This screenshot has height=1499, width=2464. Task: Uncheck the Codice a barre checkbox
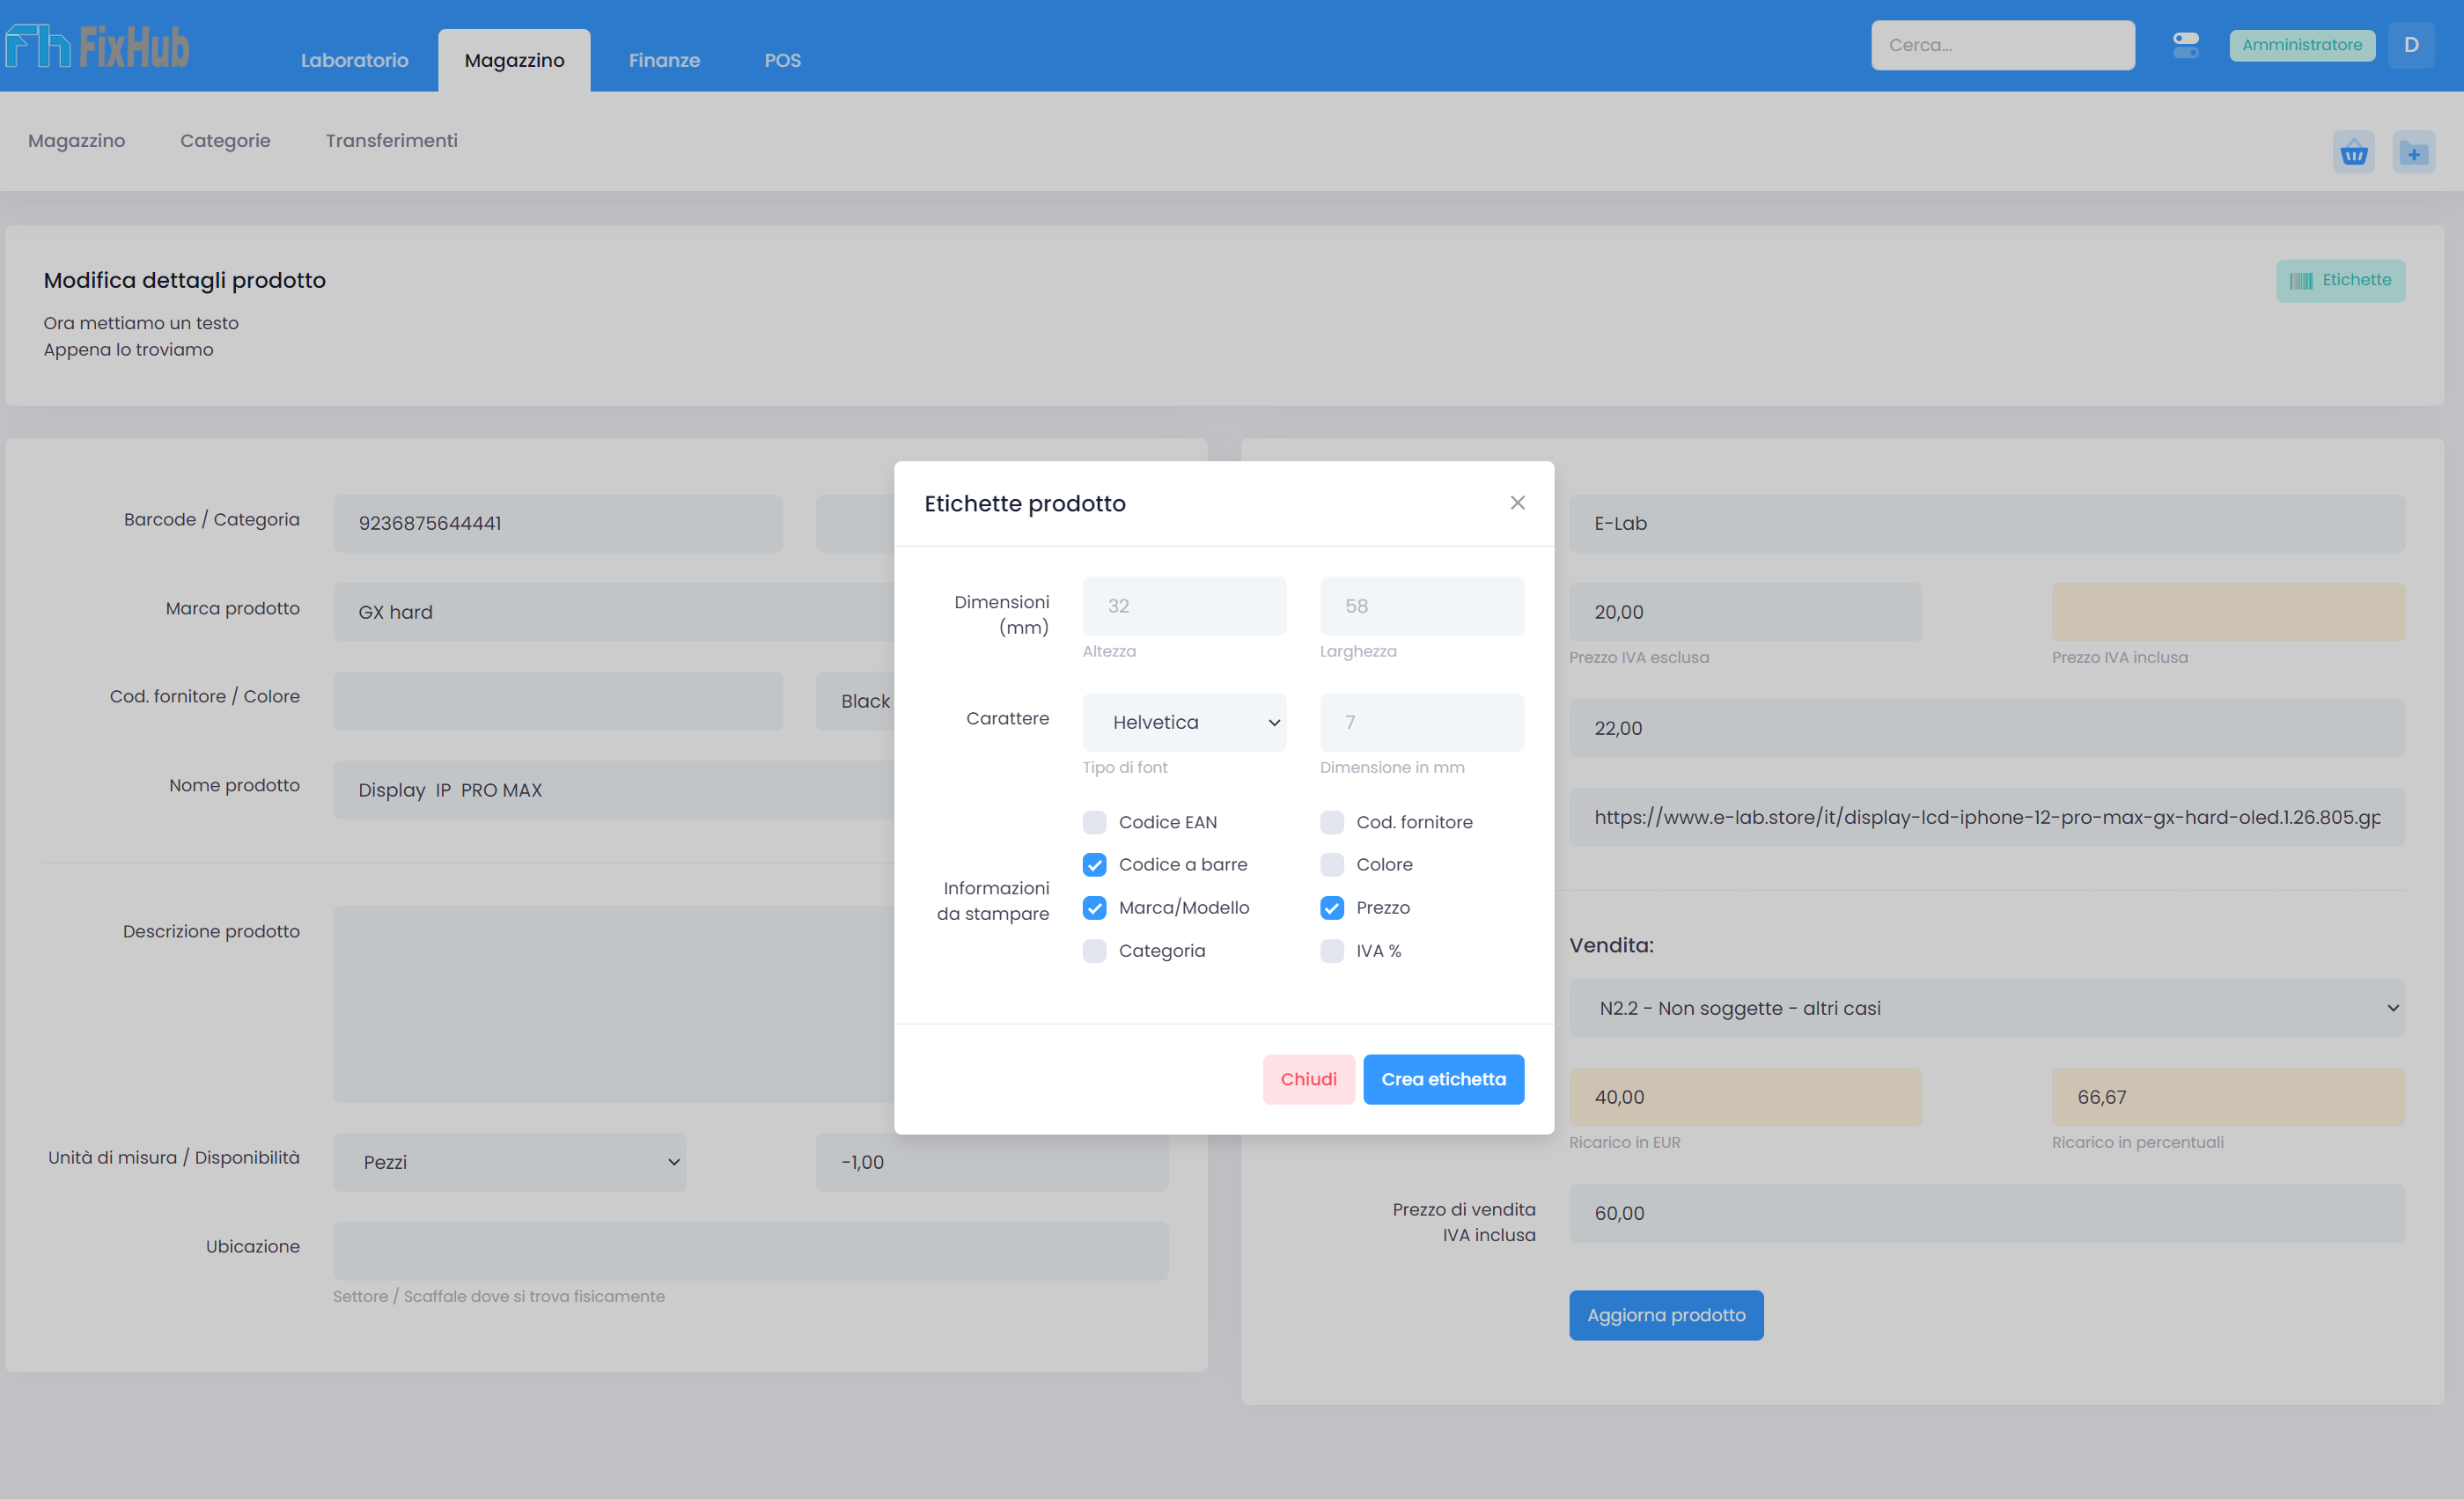point(1094,865)
